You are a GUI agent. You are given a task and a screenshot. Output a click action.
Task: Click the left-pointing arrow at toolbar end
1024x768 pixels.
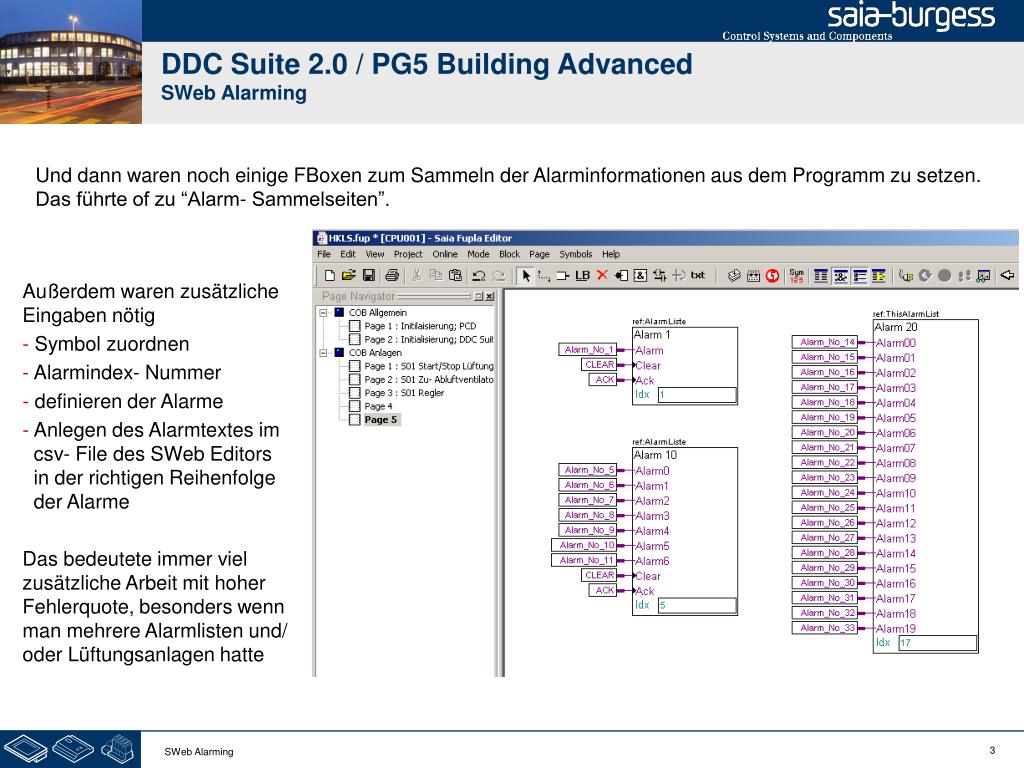click(x=1008, y=276)
